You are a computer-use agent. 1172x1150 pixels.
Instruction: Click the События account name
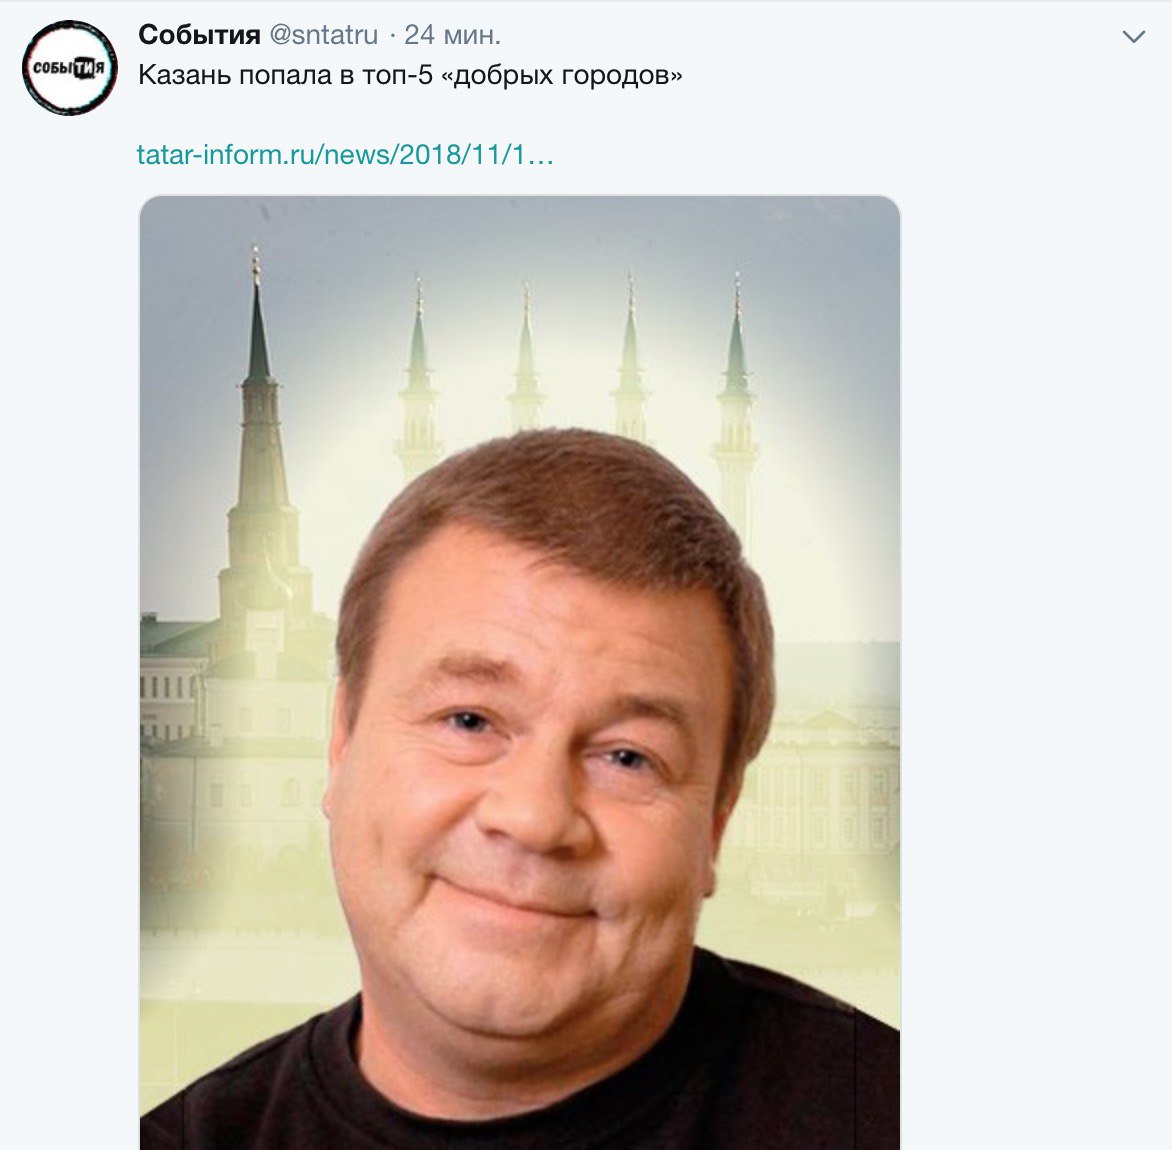click(x=199, y=34)
